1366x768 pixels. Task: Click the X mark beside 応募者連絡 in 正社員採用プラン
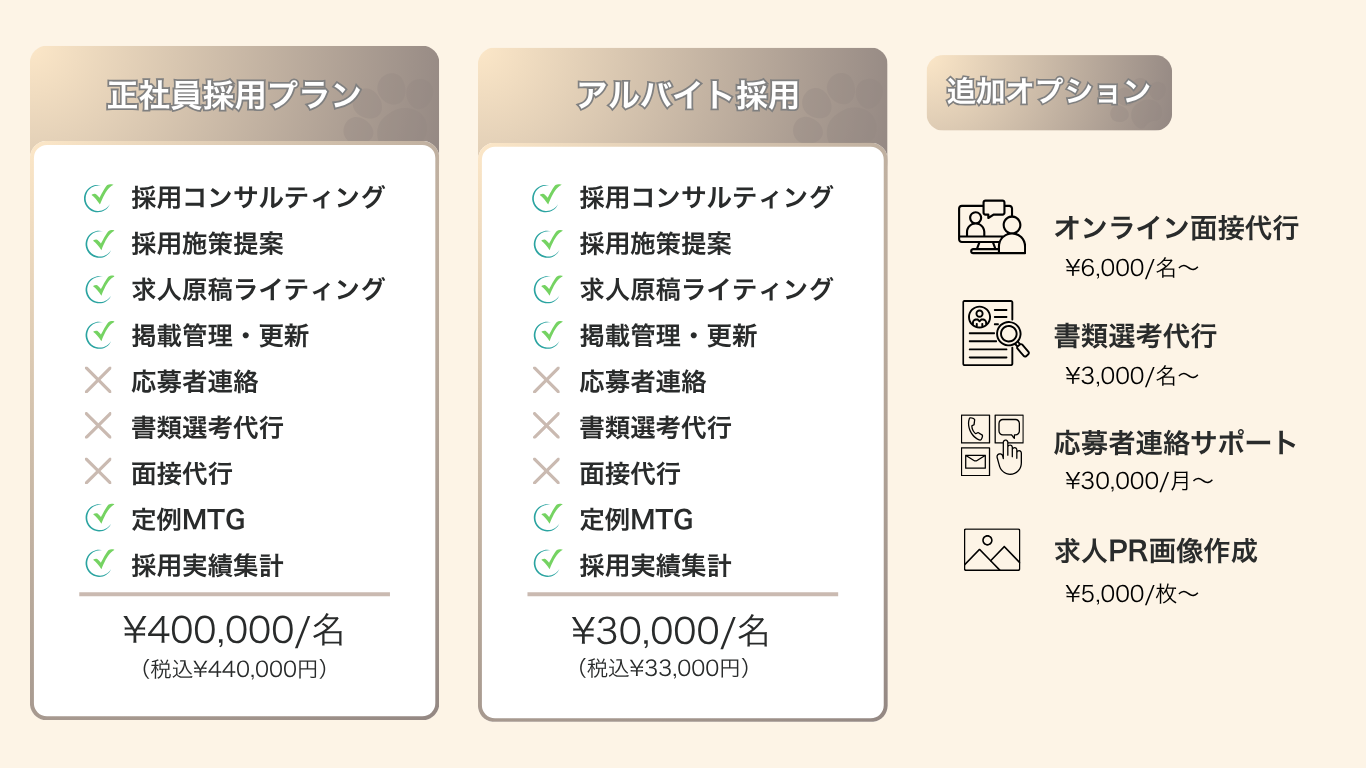[98, 381]
